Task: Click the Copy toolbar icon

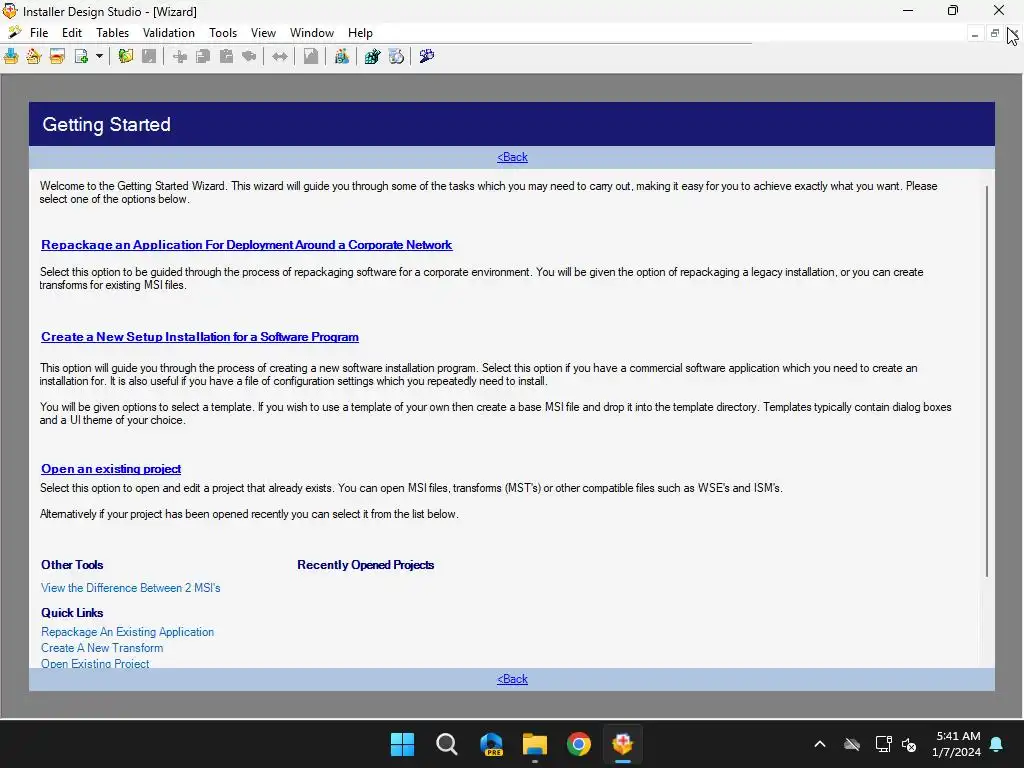Action: pyautogui.click(x=203, y=57)
